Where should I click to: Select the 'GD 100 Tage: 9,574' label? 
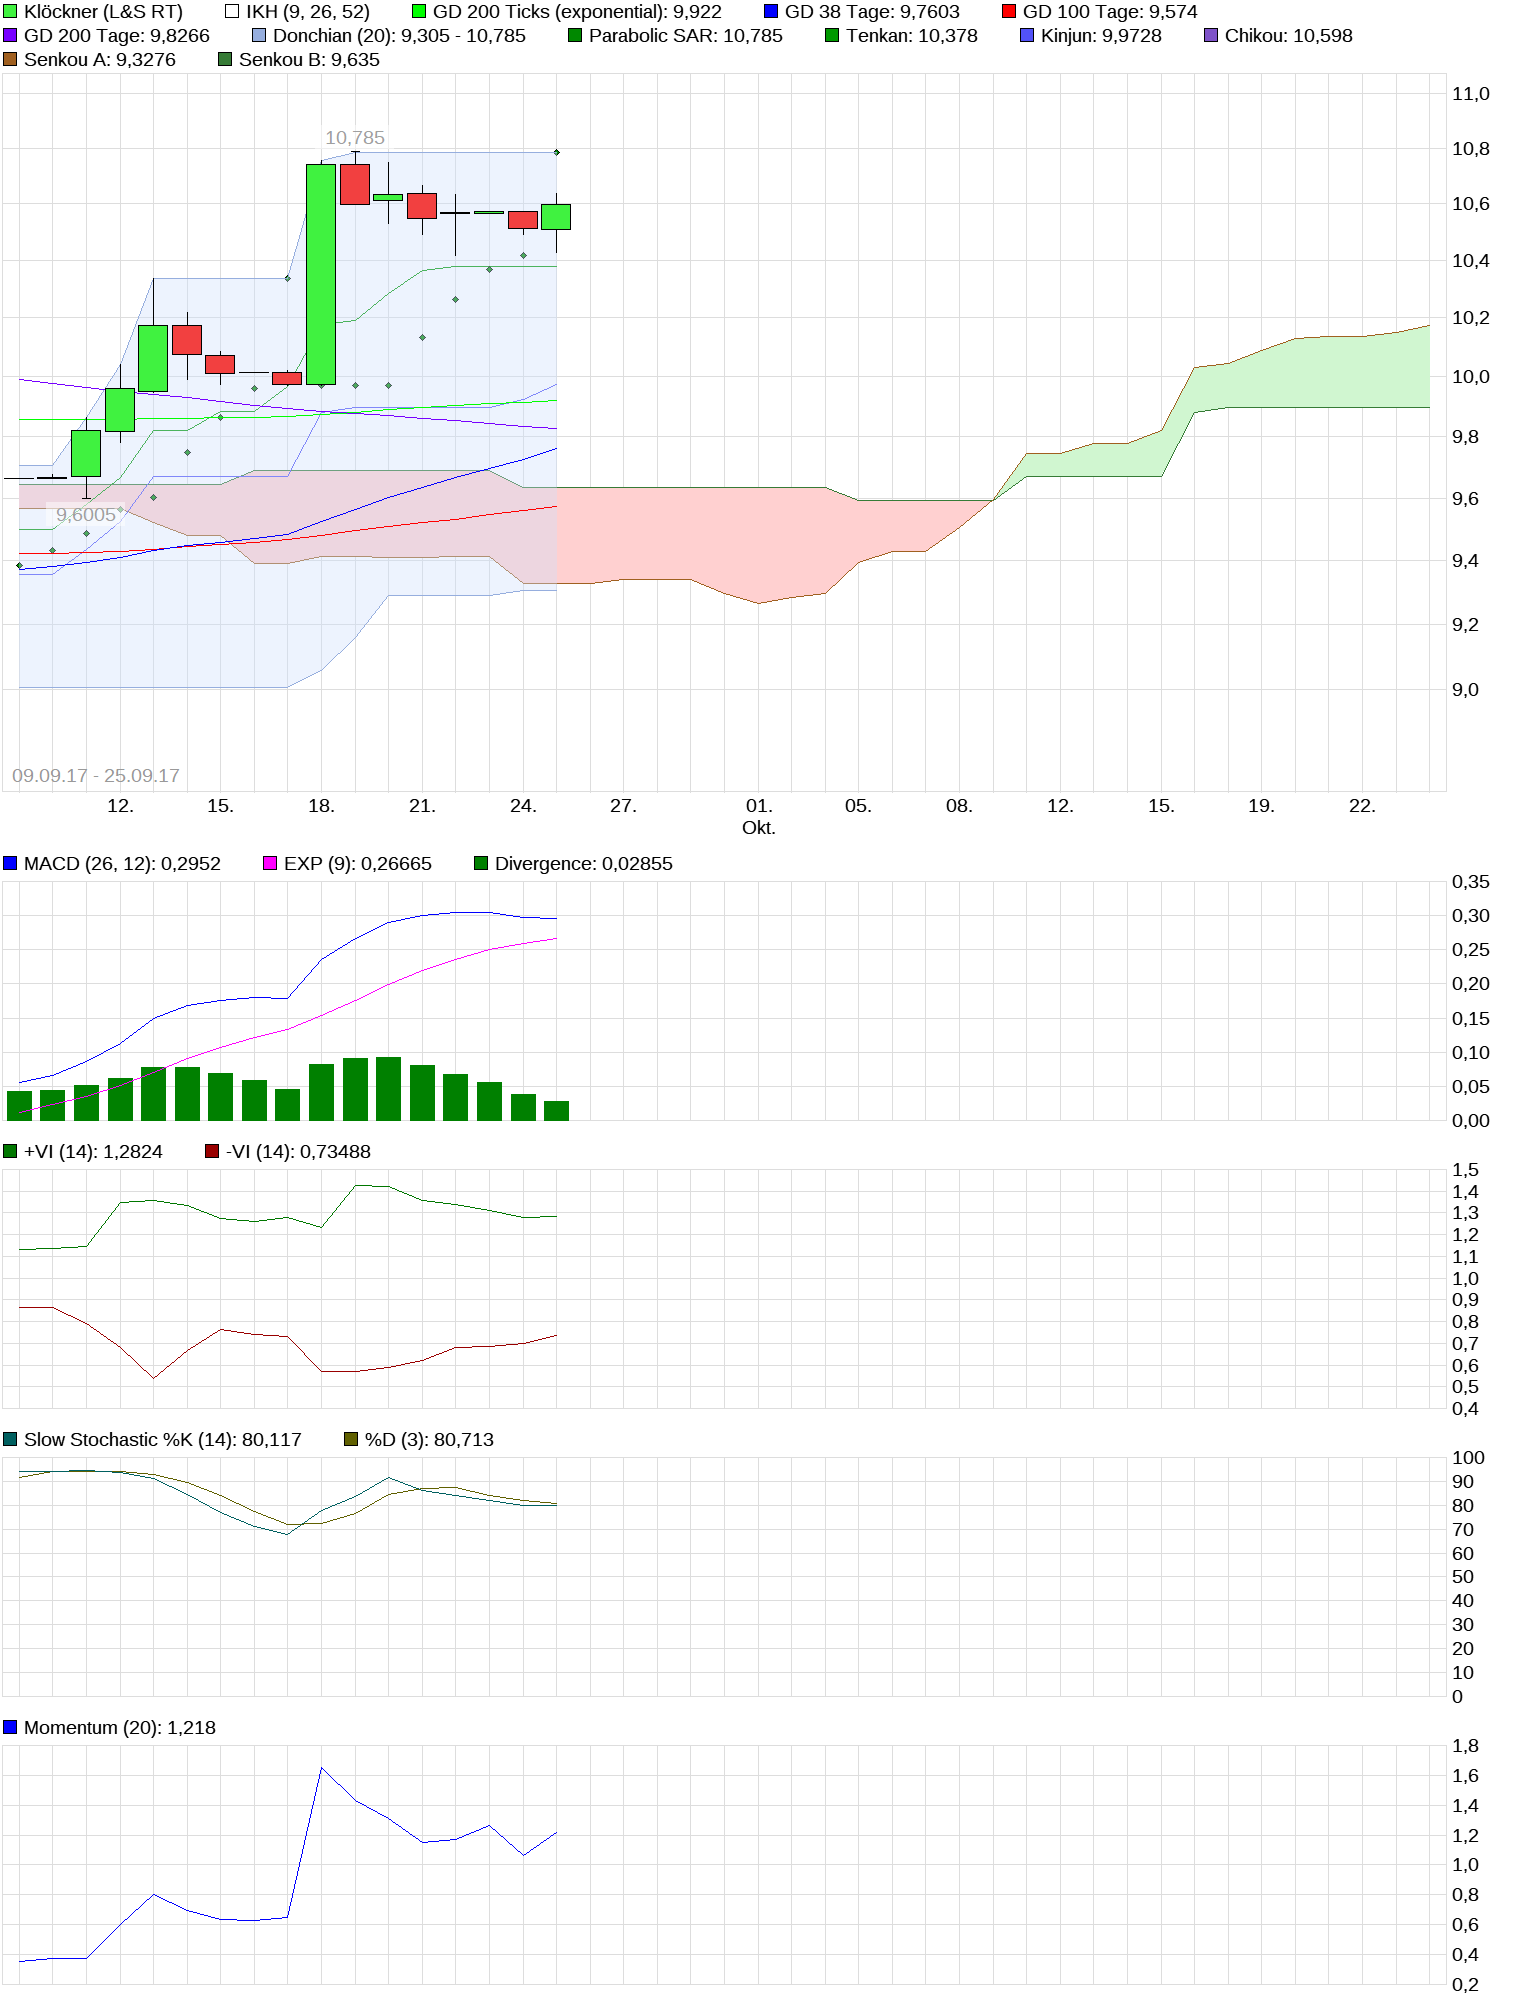click(x=1110, y=12)
